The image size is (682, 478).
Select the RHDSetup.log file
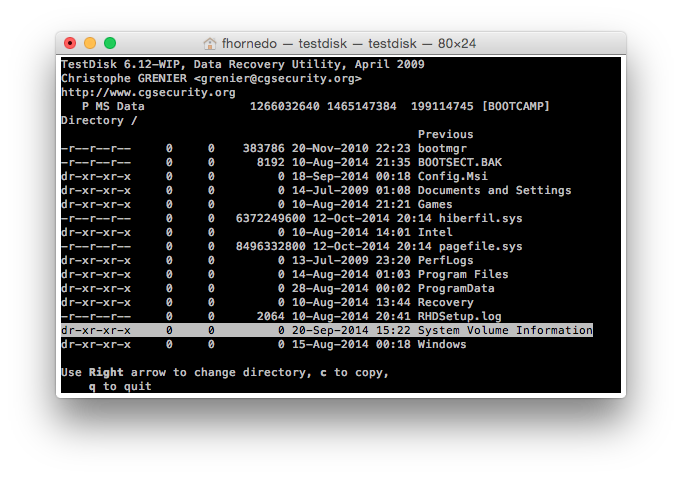pos(281,316)
